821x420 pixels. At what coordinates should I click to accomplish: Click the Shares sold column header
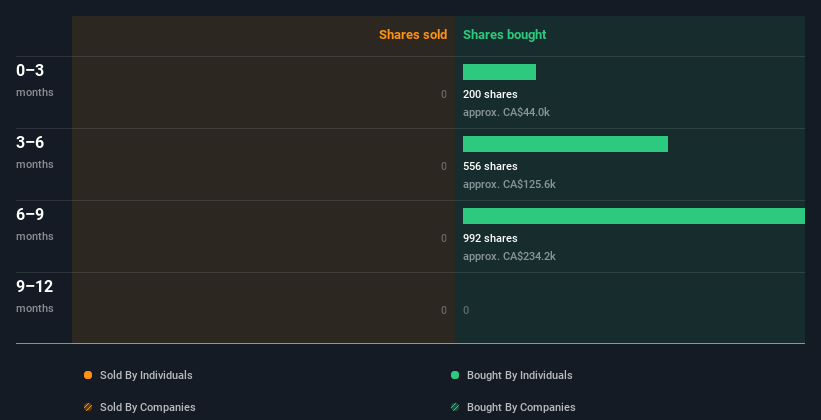413,35
